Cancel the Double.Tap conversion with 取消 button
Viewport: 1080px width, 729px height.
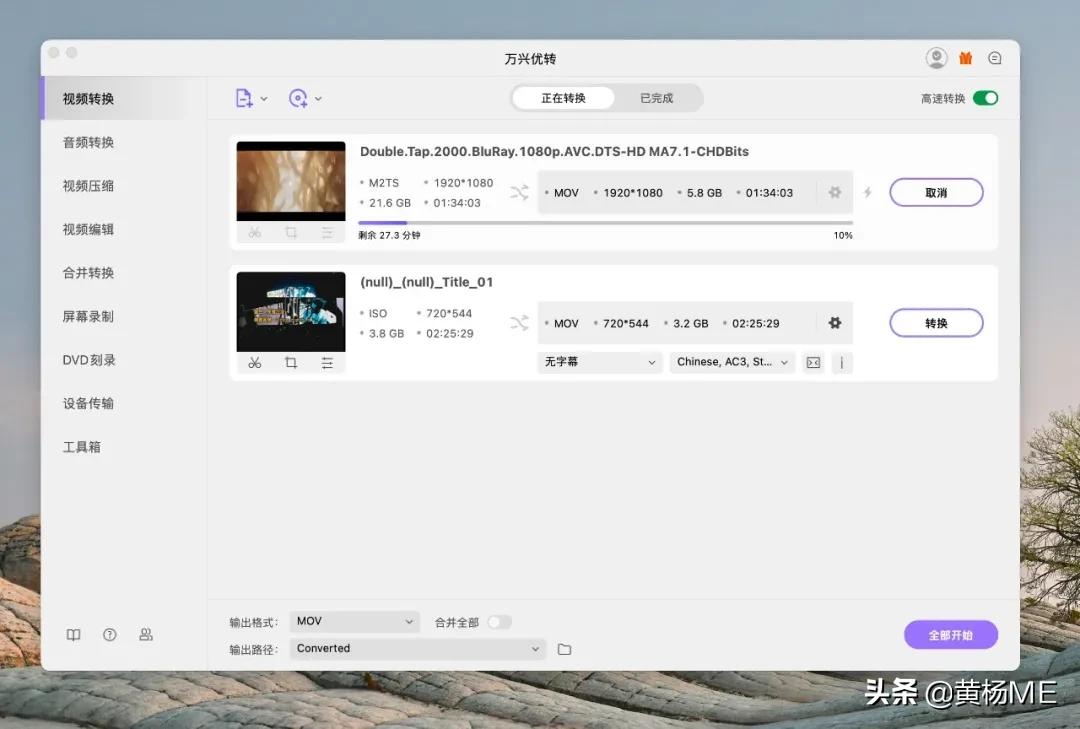click(936, 192)
